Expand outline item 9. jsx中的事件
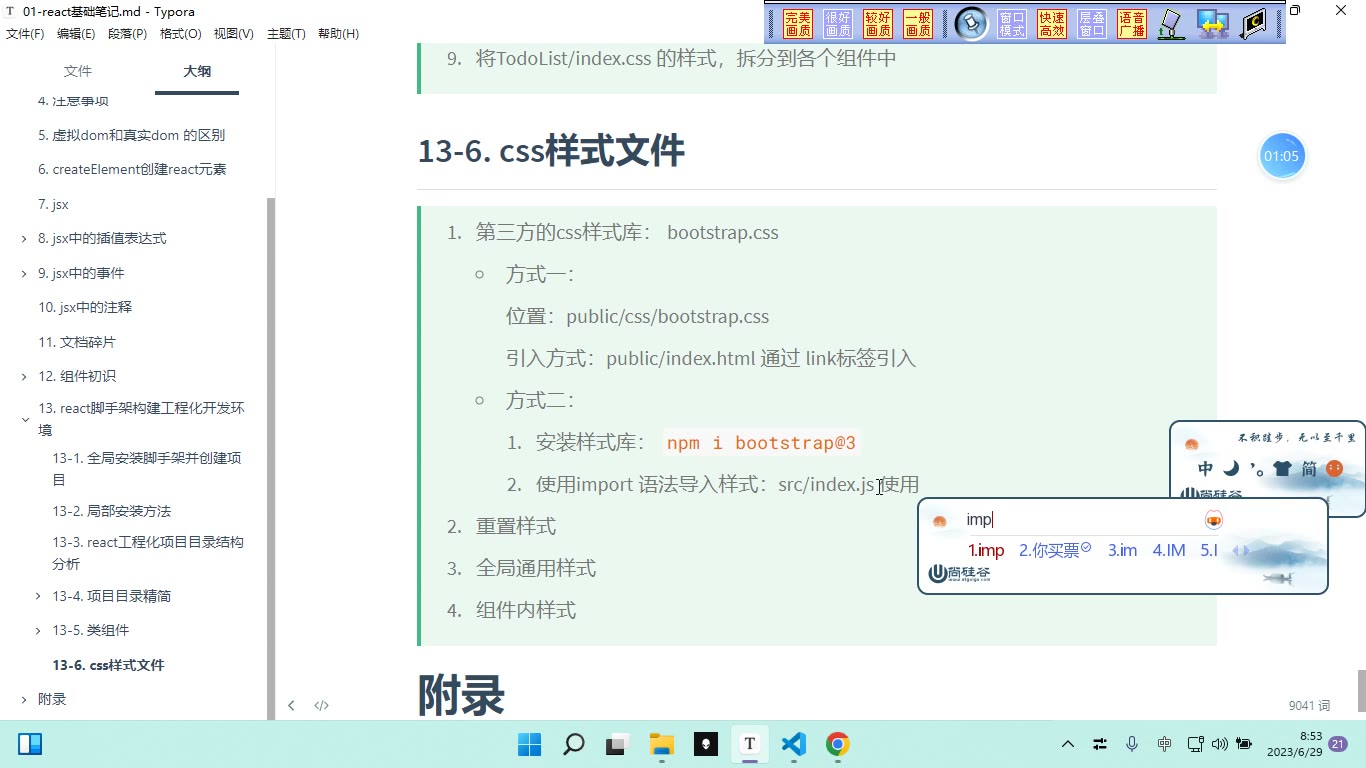This screenshot has width=1366, height=768. [24, 273]
